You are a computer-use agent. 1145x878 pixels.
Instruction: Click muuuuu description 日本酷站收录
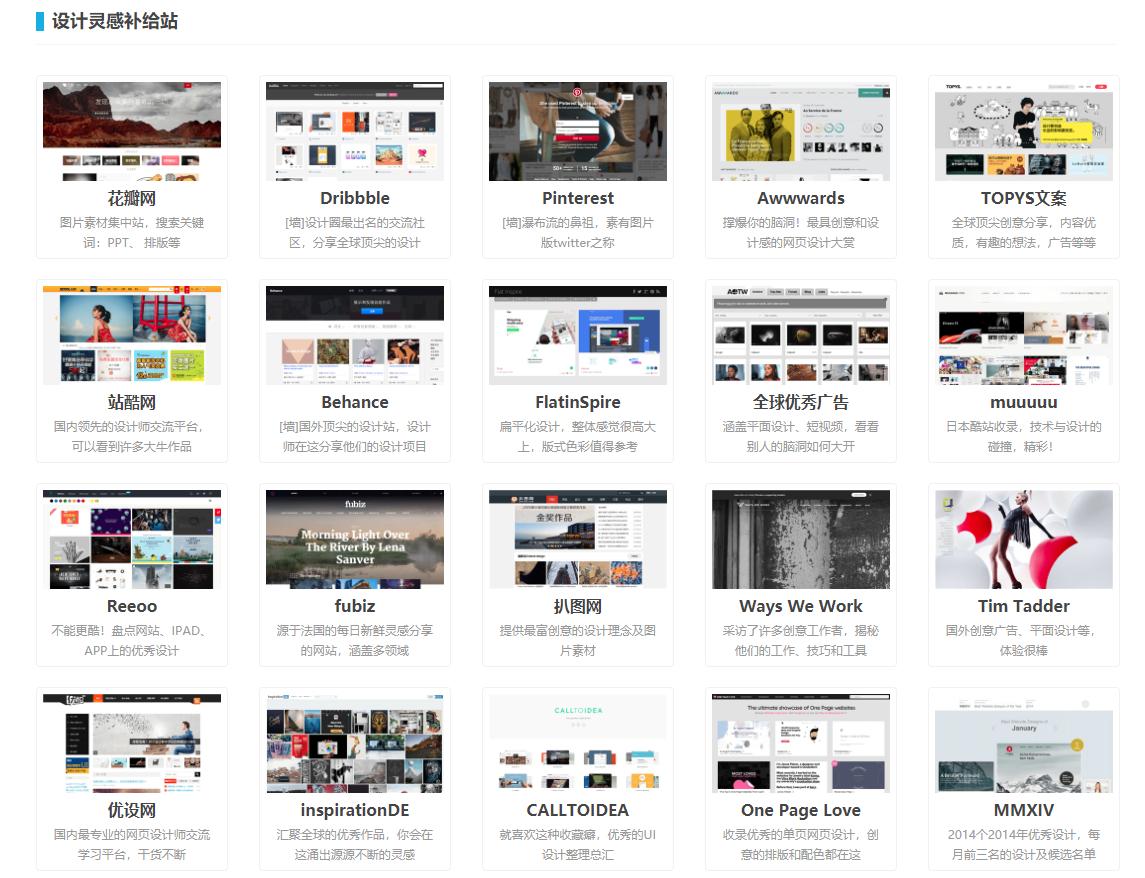(1024, 436)
